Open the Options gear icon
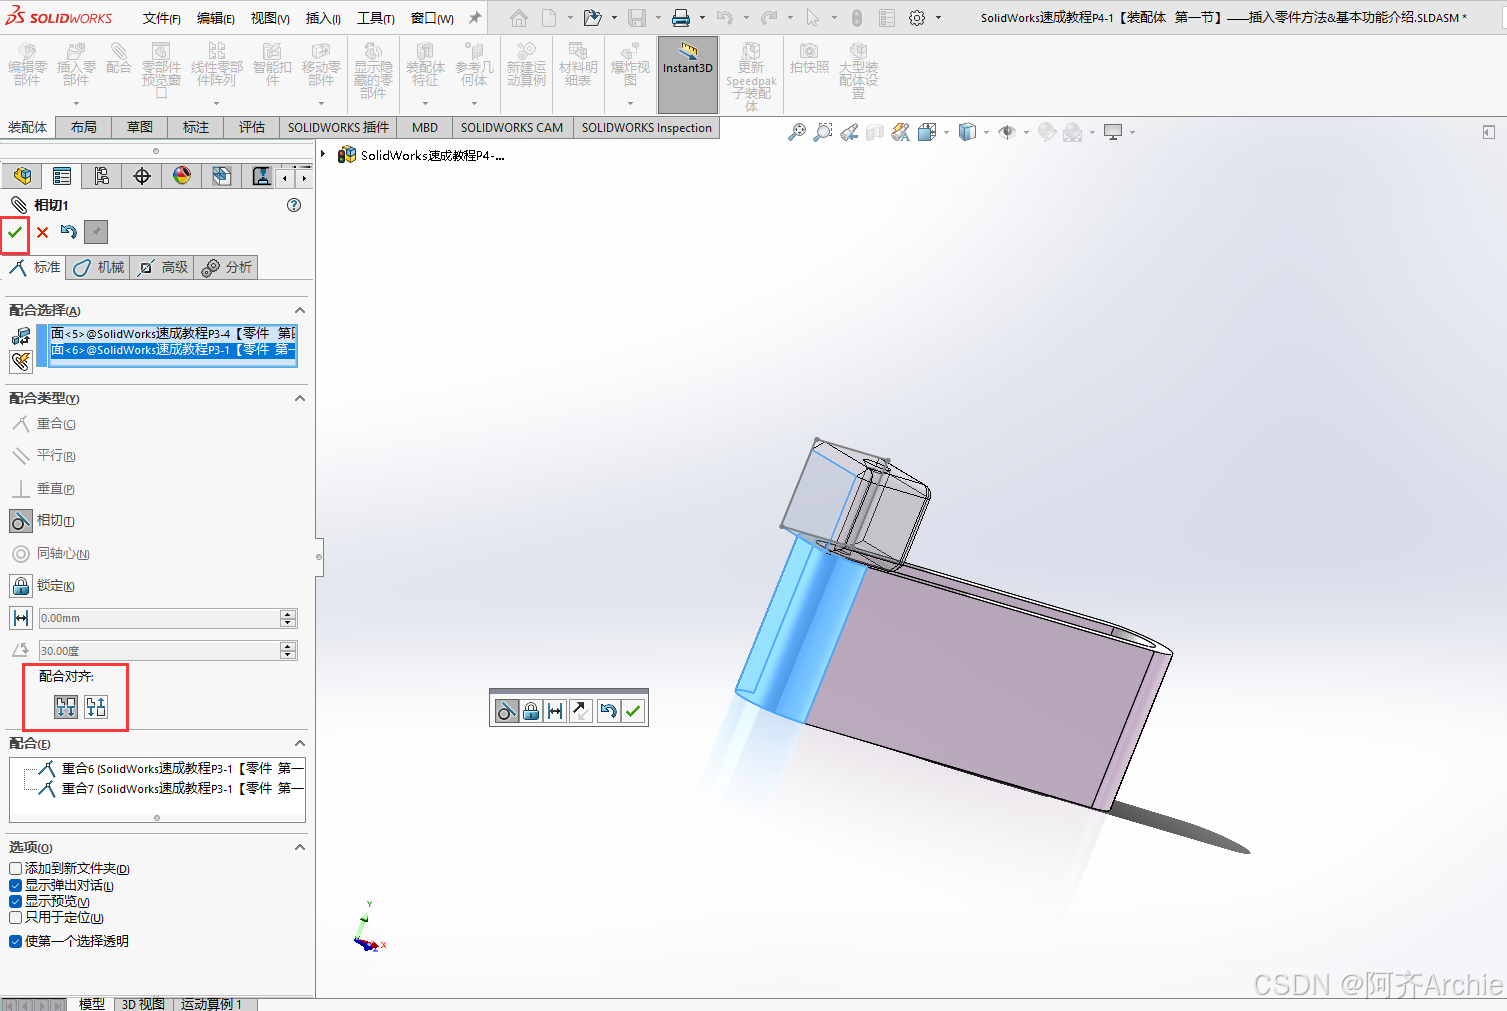Viewport: 1507px width, 1011px height. tap(917, 18)
